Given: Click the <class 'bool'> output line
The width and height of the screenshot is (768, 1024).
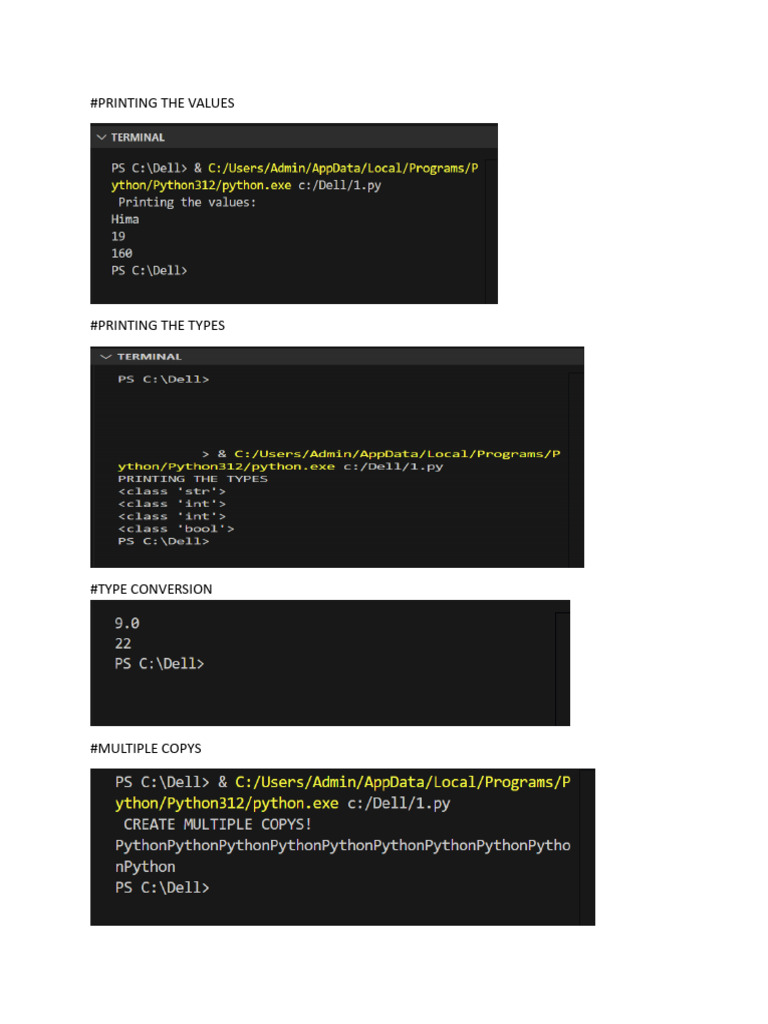Looking at the screenshot, I should [176, 529].
